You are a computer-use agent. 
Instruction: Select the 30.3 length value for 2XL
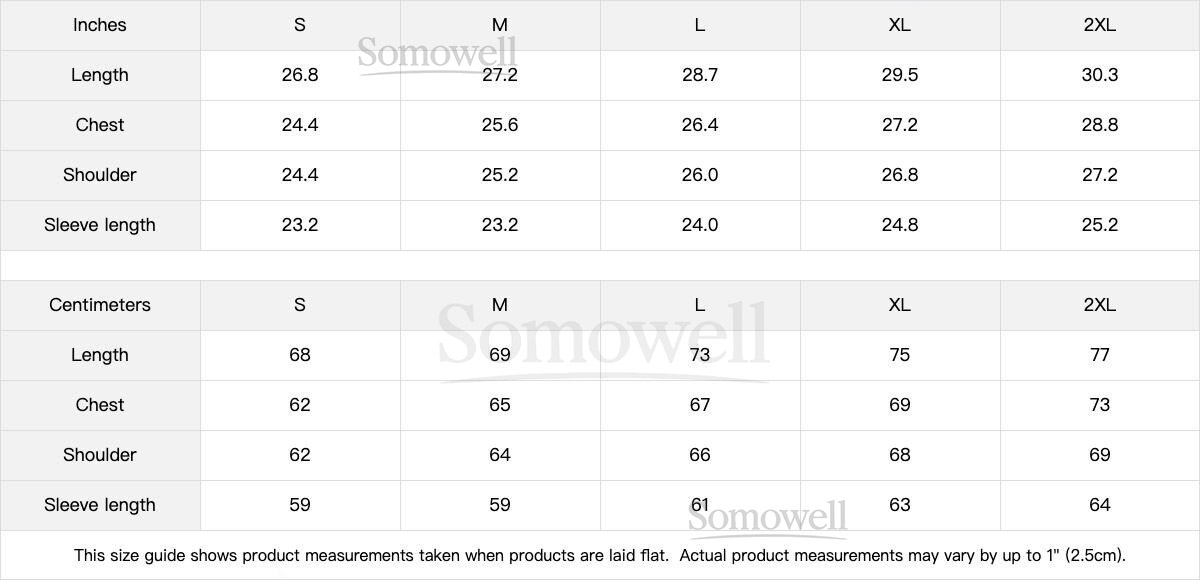tap(1099, 75)
